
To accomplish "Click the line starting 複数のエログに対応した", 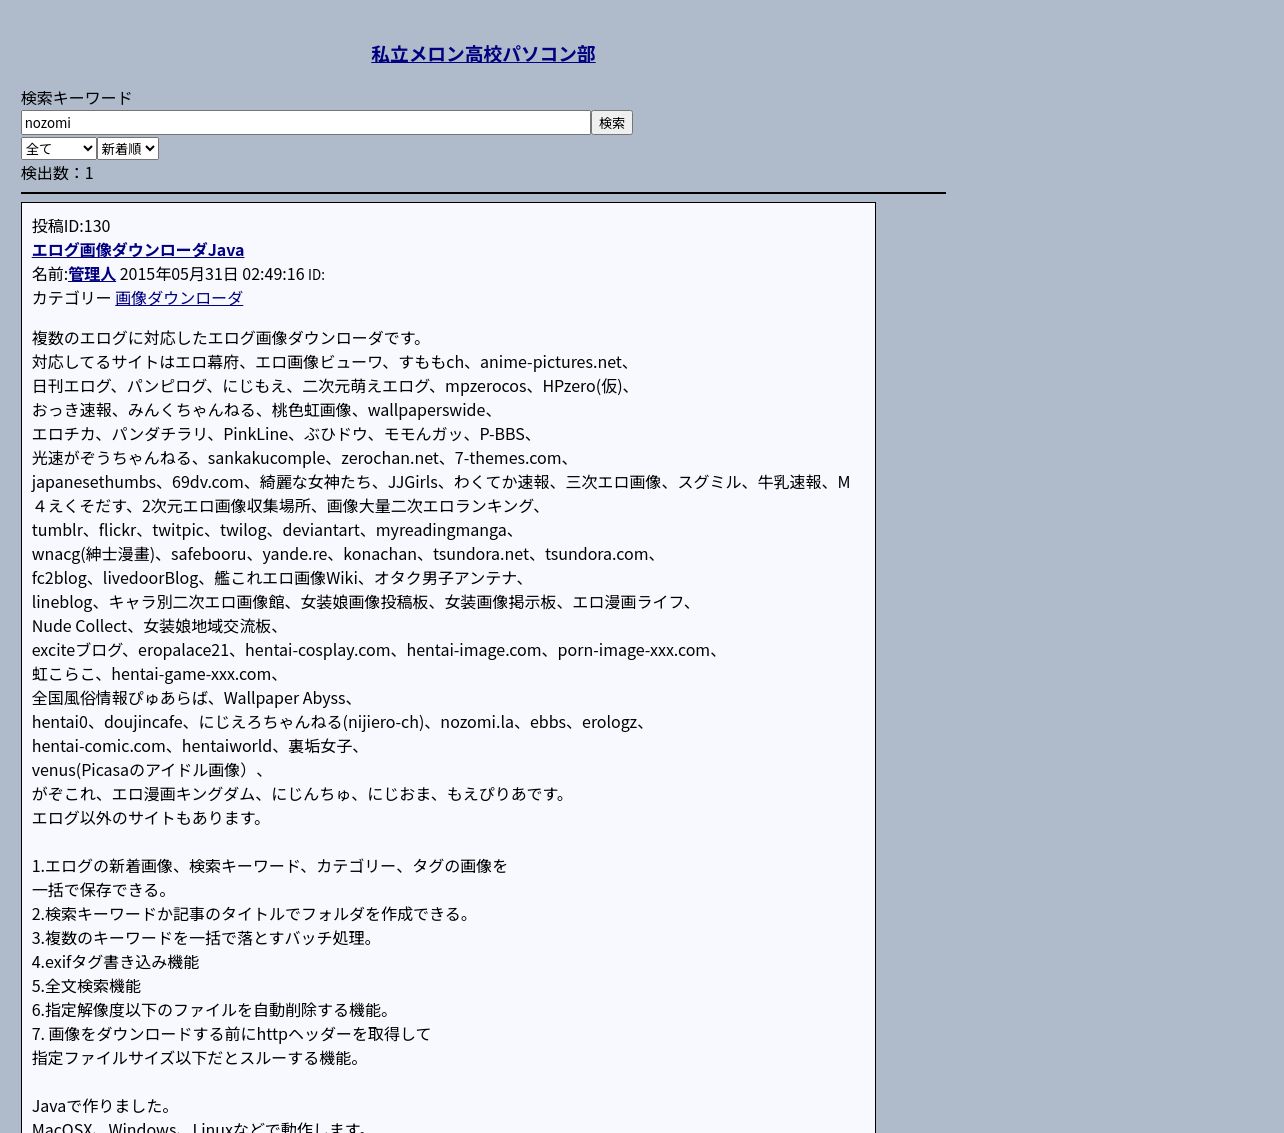I will (231, 338).
